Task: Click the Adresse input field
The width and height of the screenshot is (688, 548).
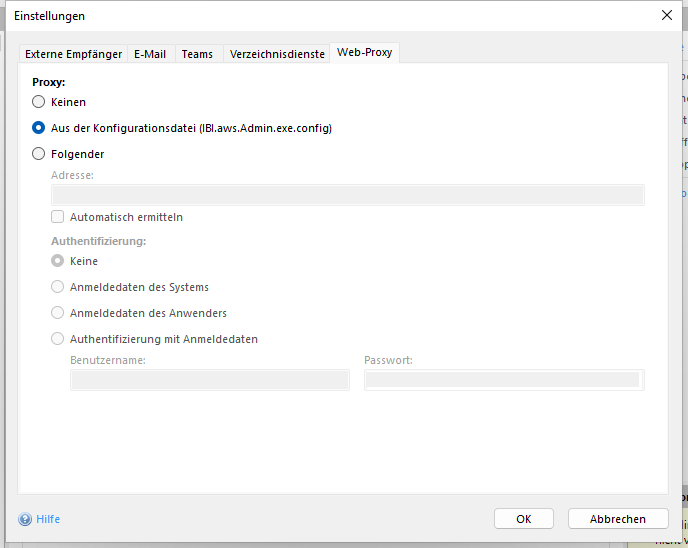Action: [347, 195]
